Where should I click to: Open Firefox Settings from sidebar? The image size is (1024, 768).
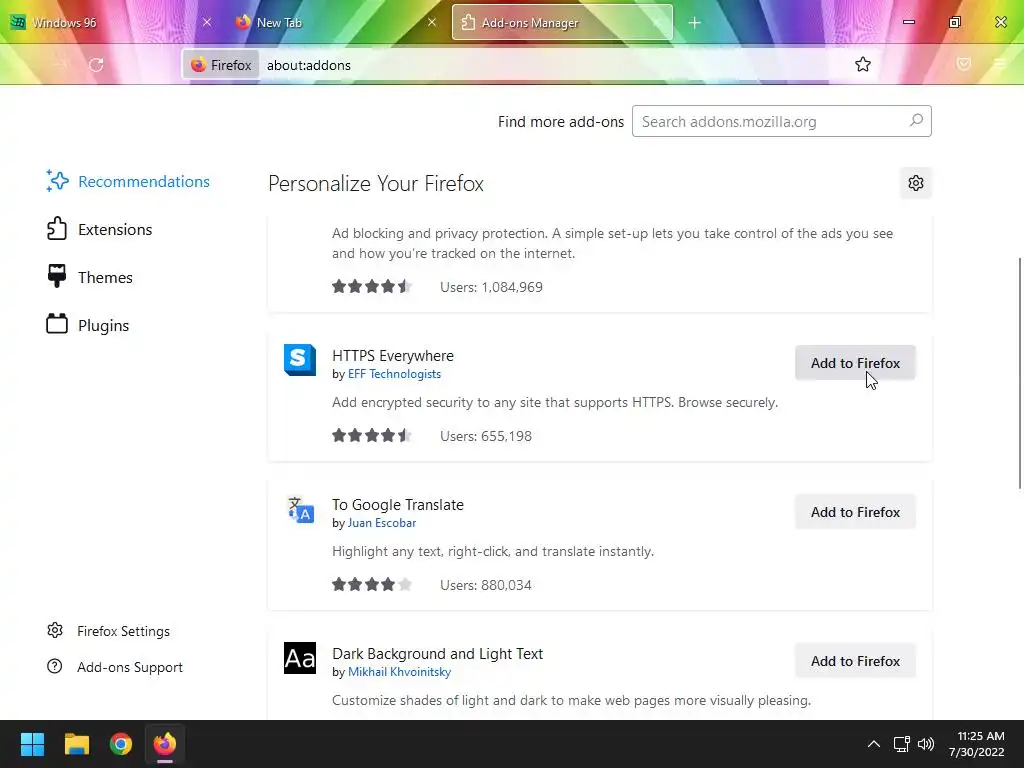click(x=108, y=631)
